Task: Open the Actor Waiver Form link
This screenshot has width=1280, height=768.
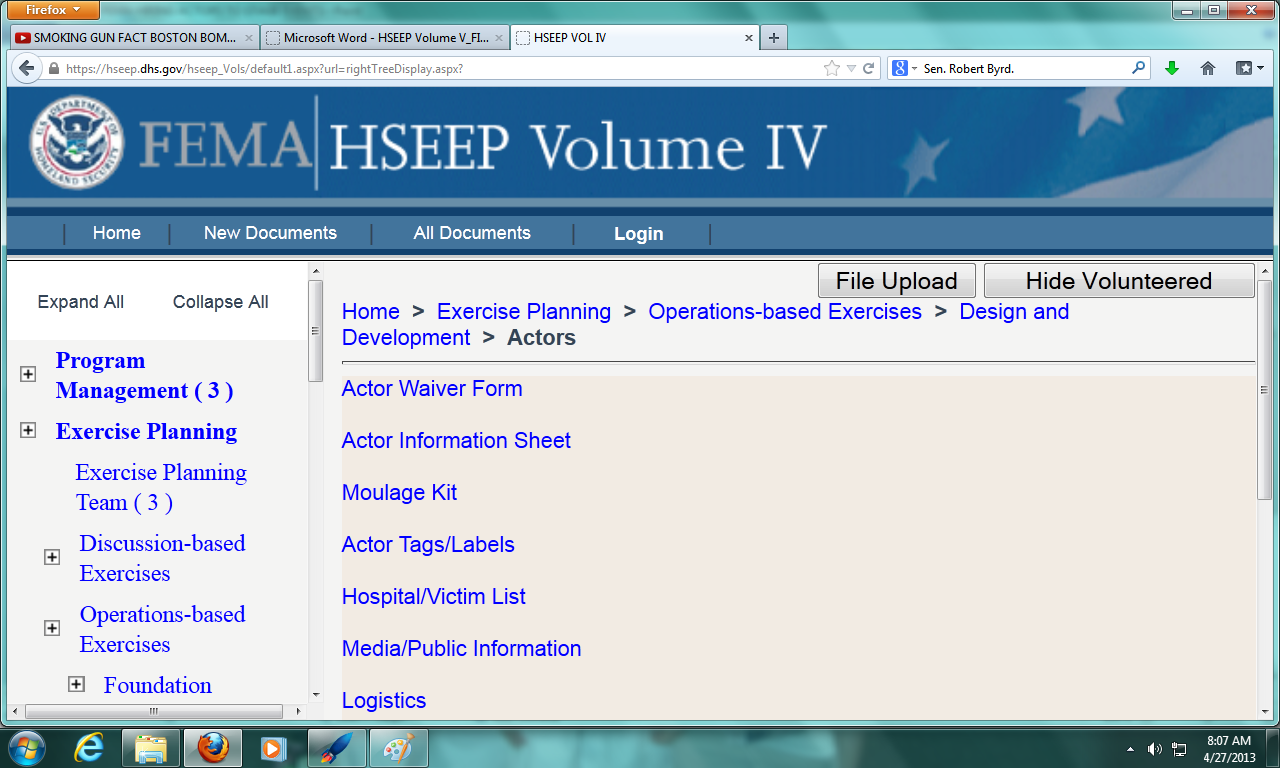Action: pyautogui.click(x=432, y=388)
